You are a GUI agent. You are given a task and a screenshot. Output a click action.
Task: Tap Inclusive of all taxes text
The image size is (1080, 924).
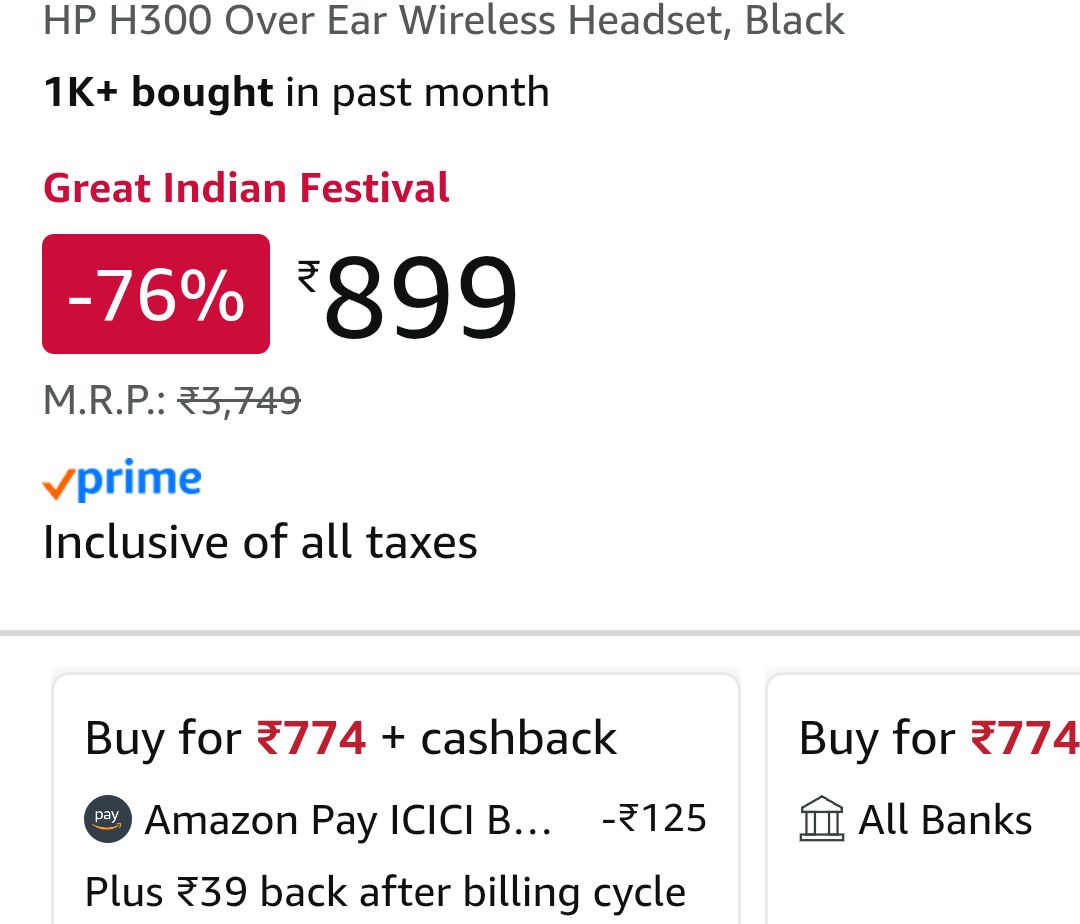click(x=260, y=542)
